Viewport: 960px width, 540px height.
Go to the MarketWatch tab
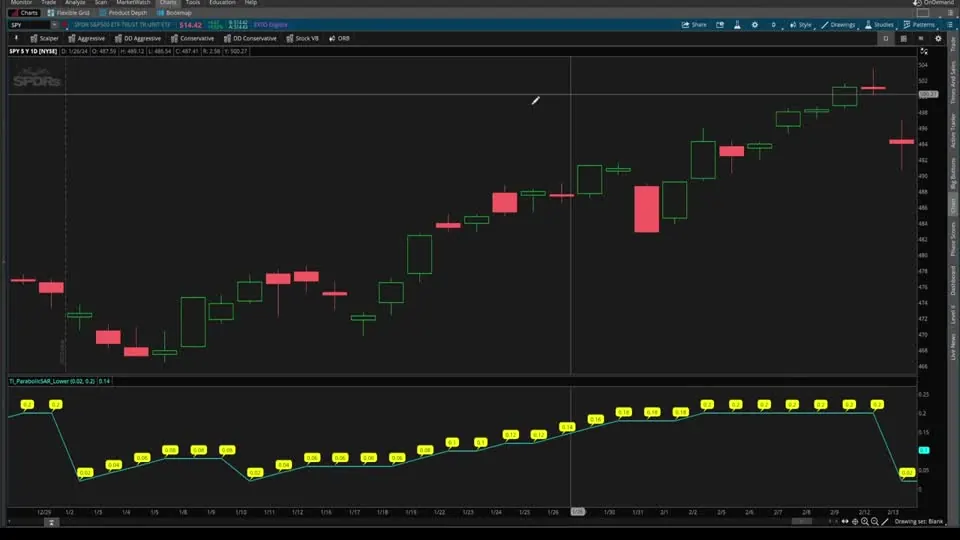click(133, 2)
